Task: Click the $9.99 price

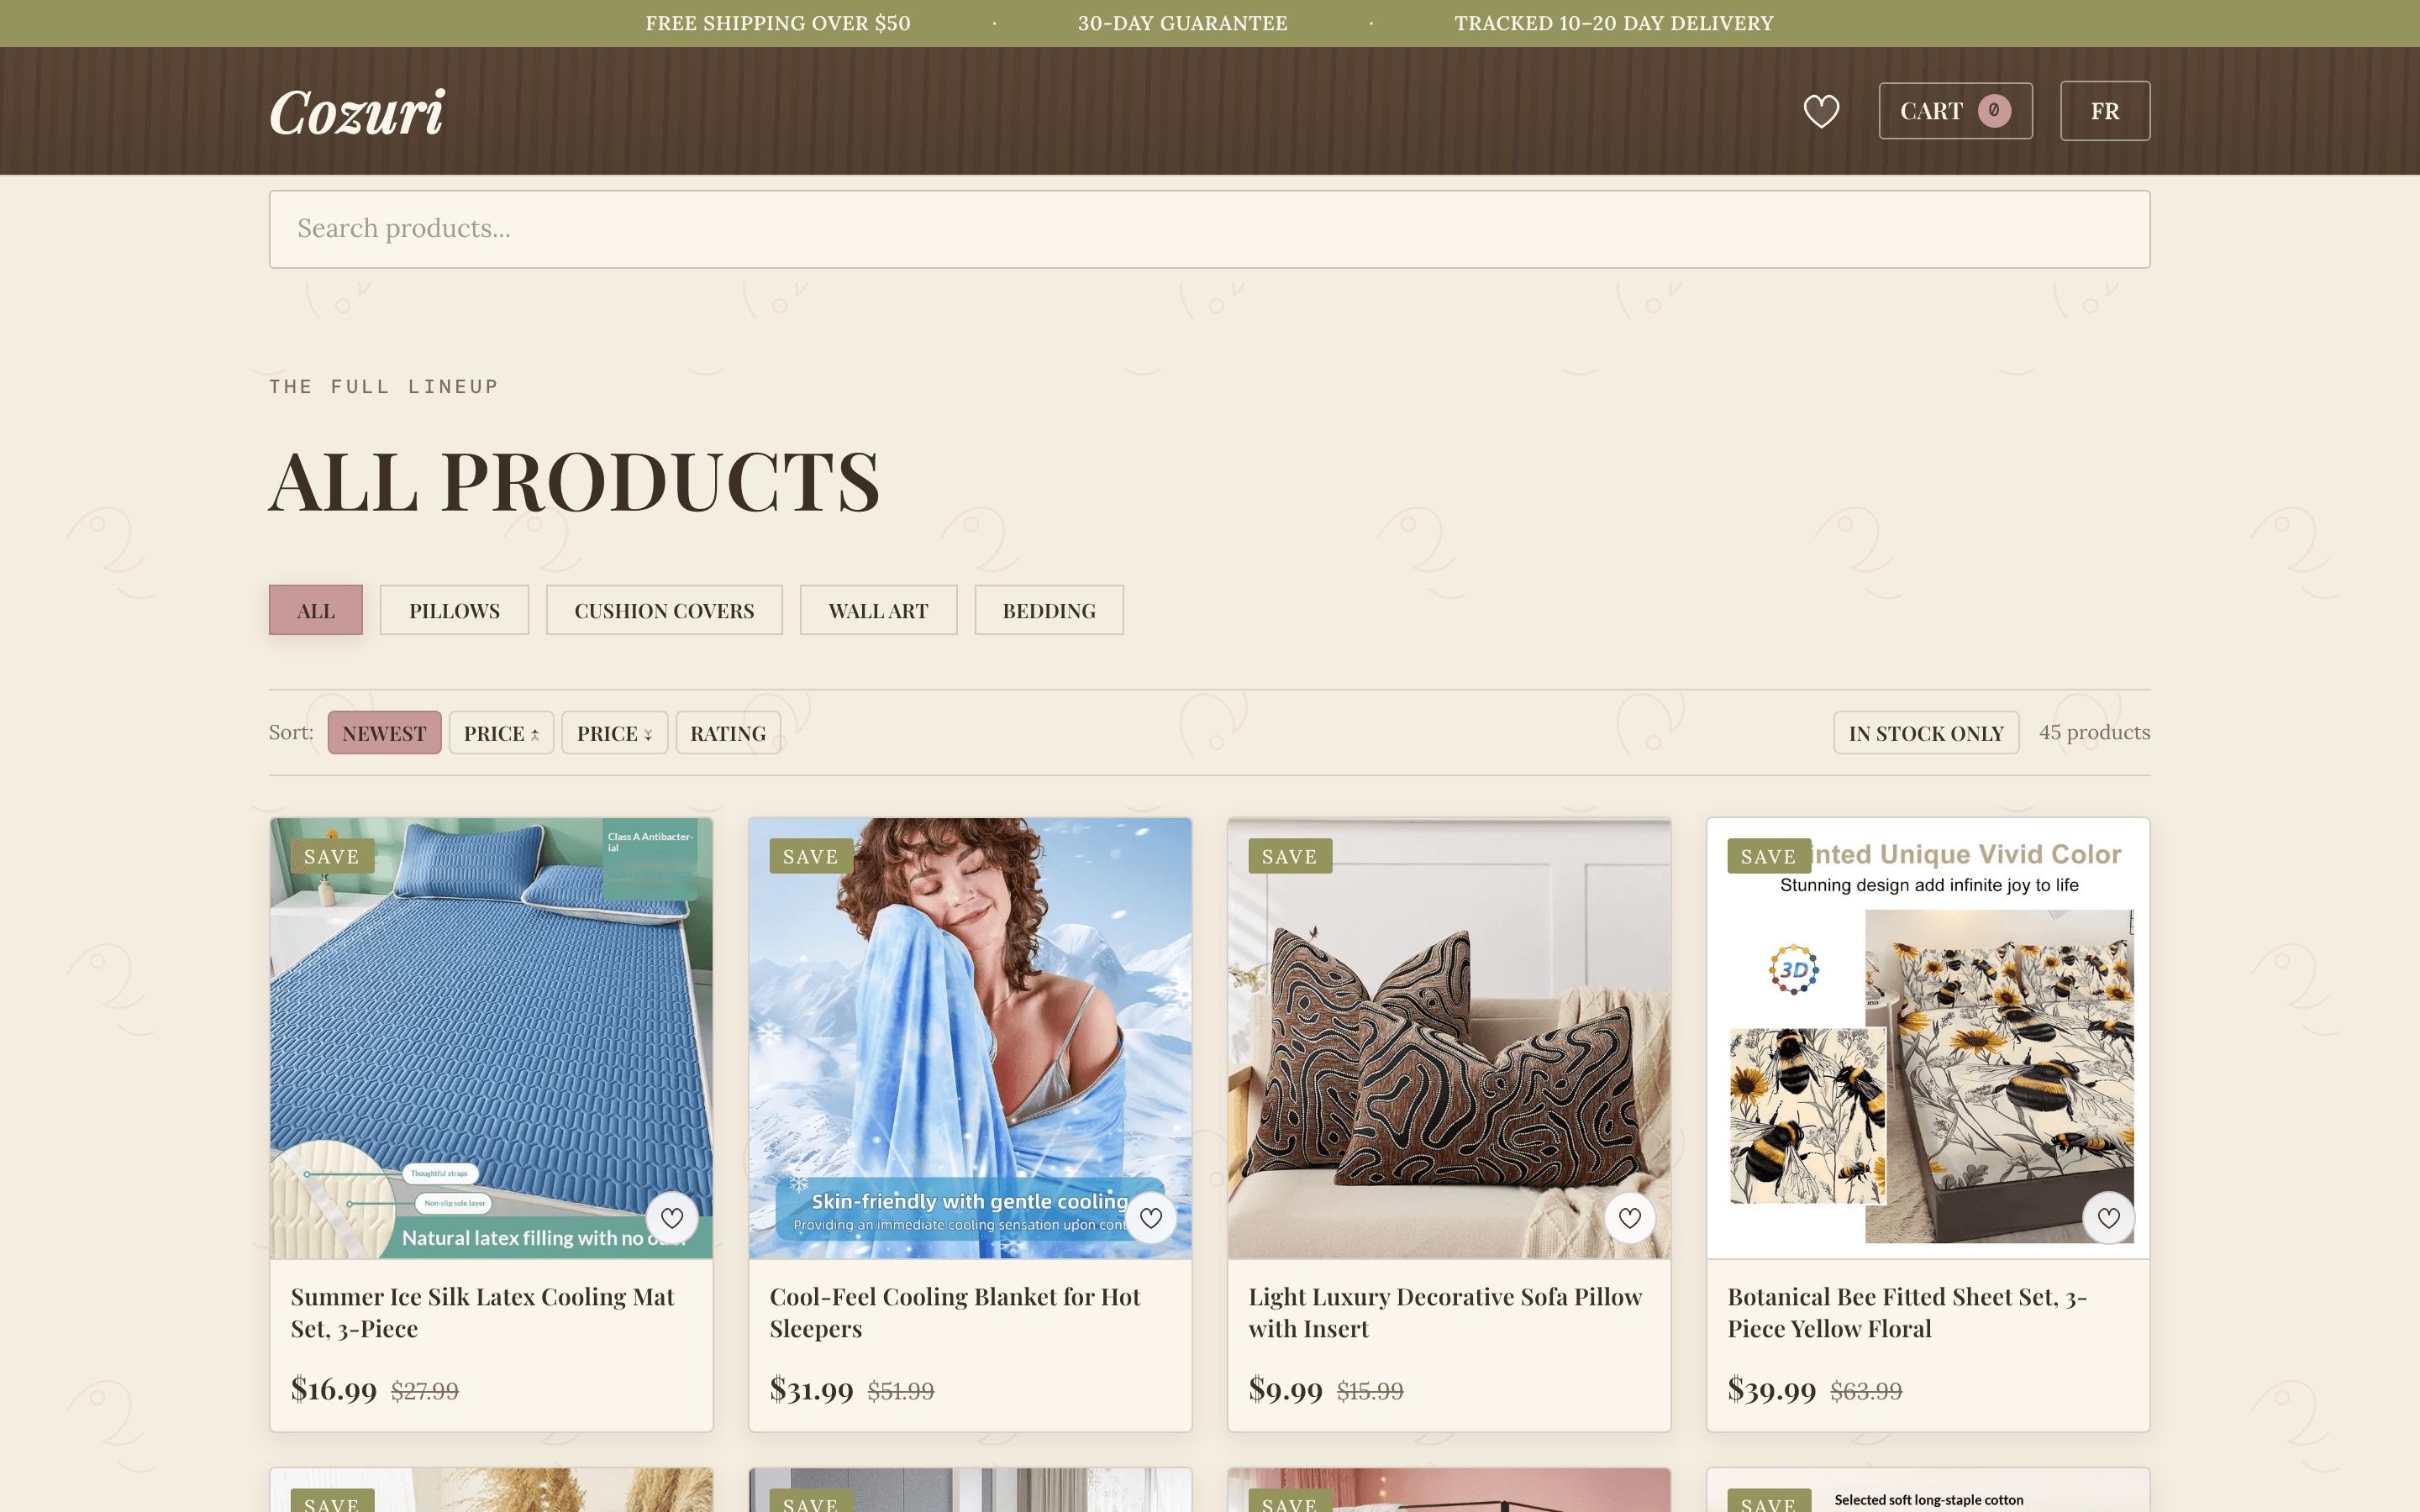Action: (1286, 1389)
